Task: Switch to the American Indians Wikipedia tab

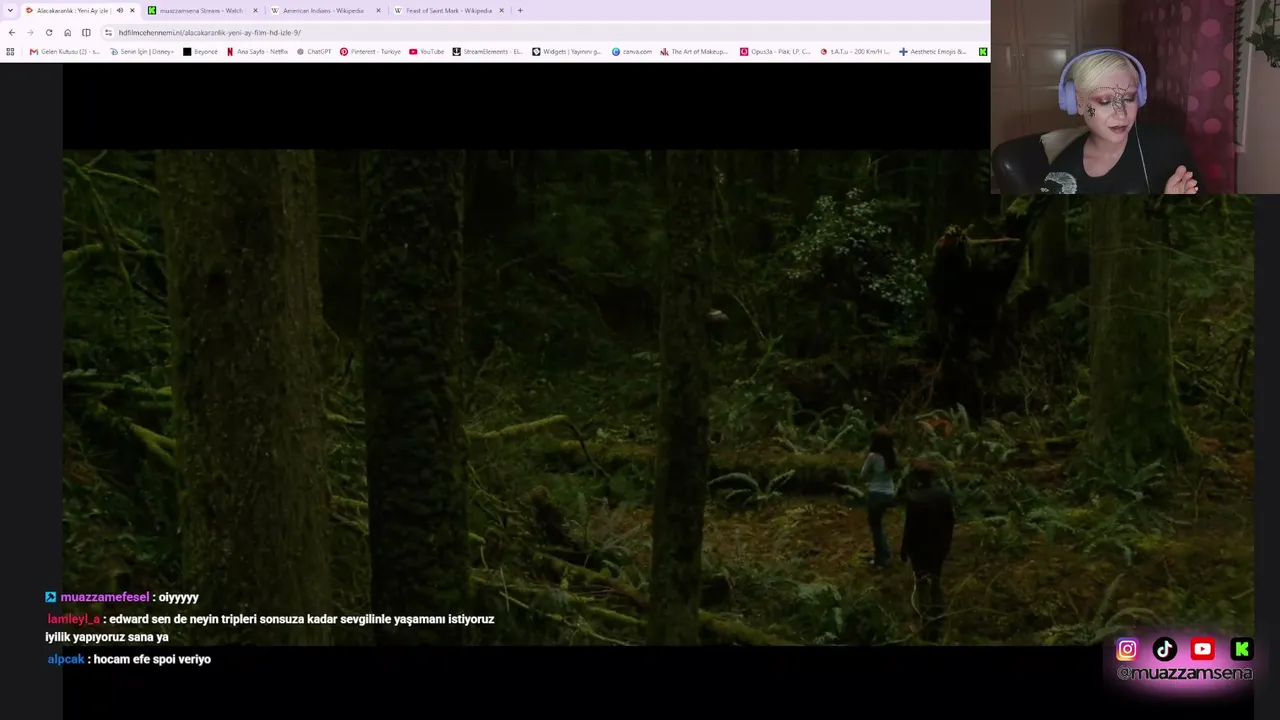Action: [x=326, y=11]
